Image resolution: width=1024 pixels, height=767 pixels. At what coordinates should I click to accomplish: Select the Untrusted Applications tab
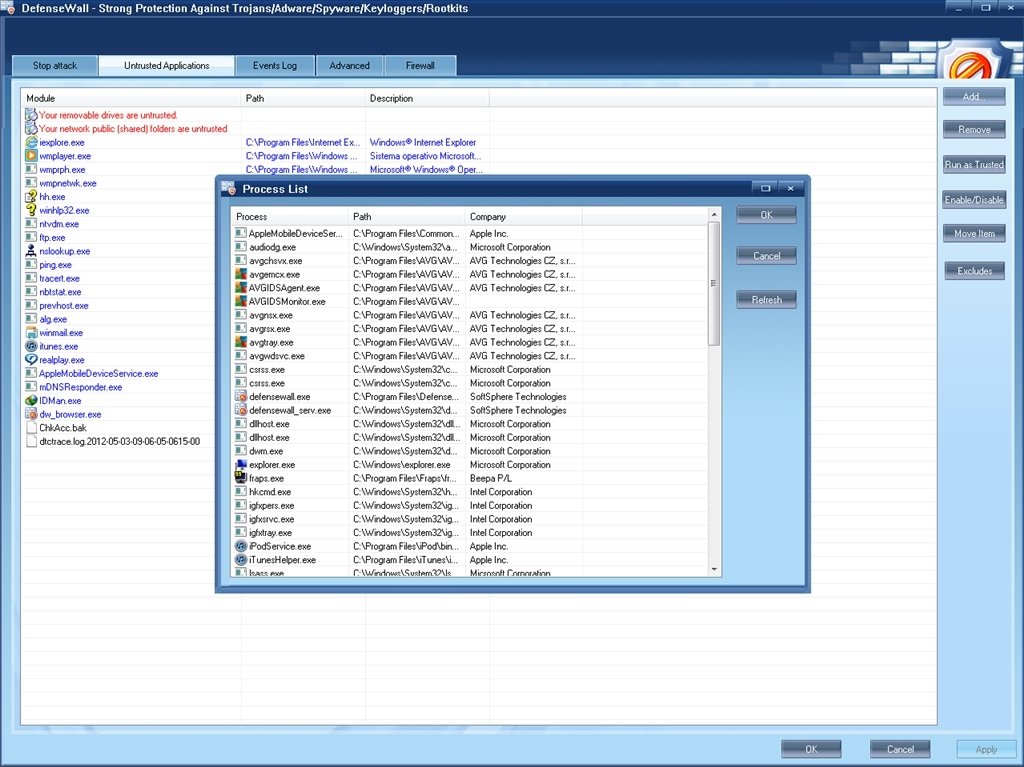167,65
